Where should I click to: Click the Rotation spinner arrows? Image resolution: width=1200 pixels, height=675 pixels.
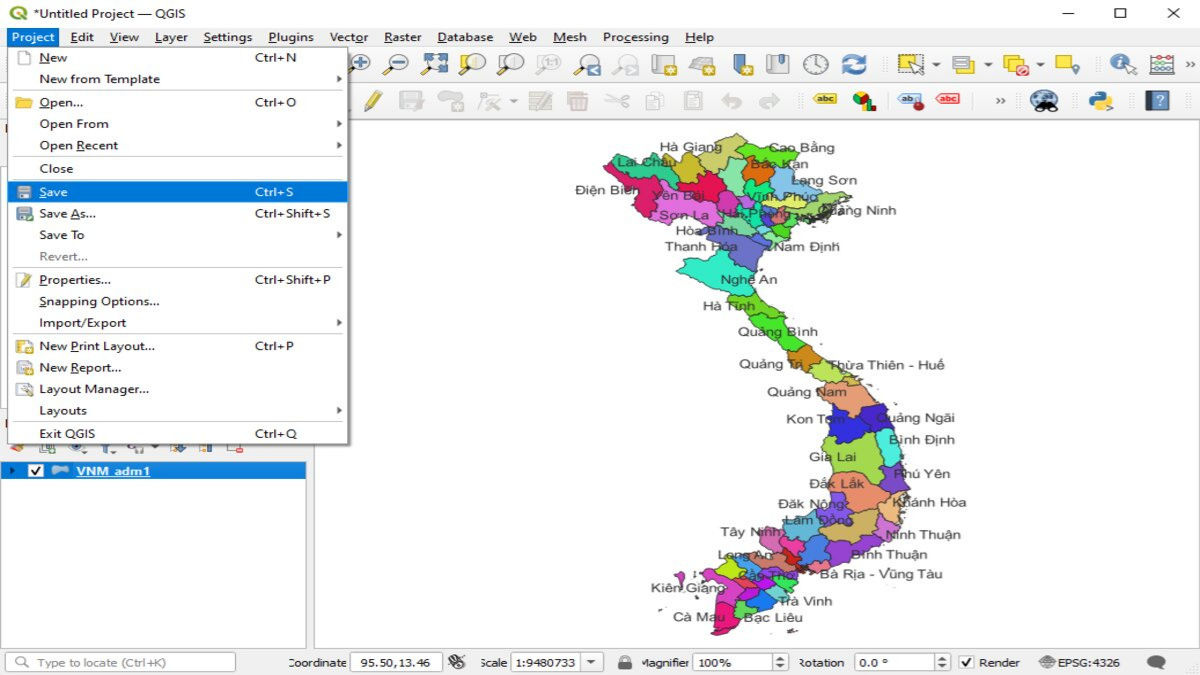click(942, 662)
